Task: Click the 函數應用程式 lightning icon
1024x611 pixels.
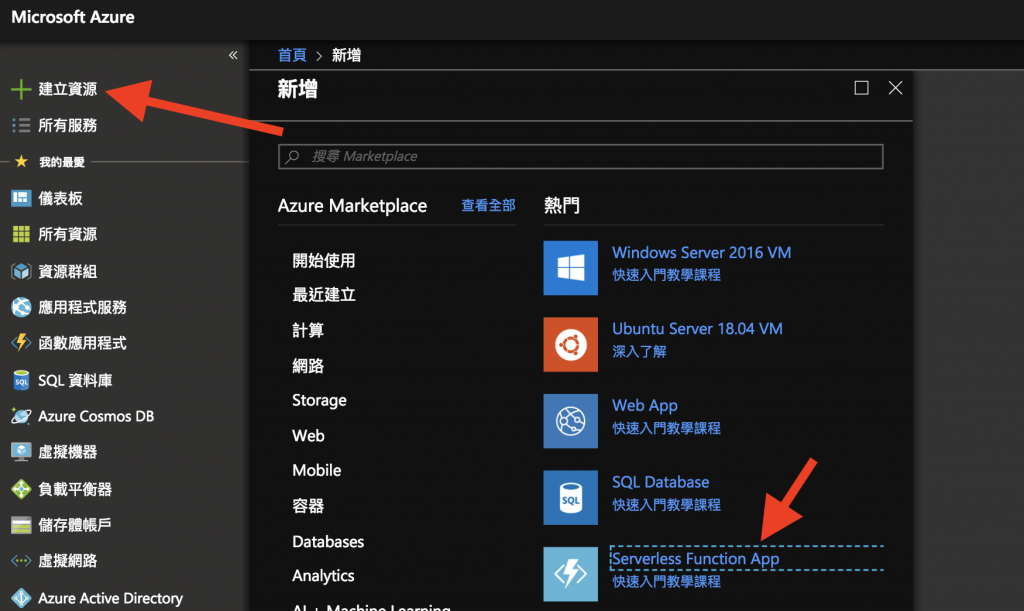Action: click(x=21, y=343)
